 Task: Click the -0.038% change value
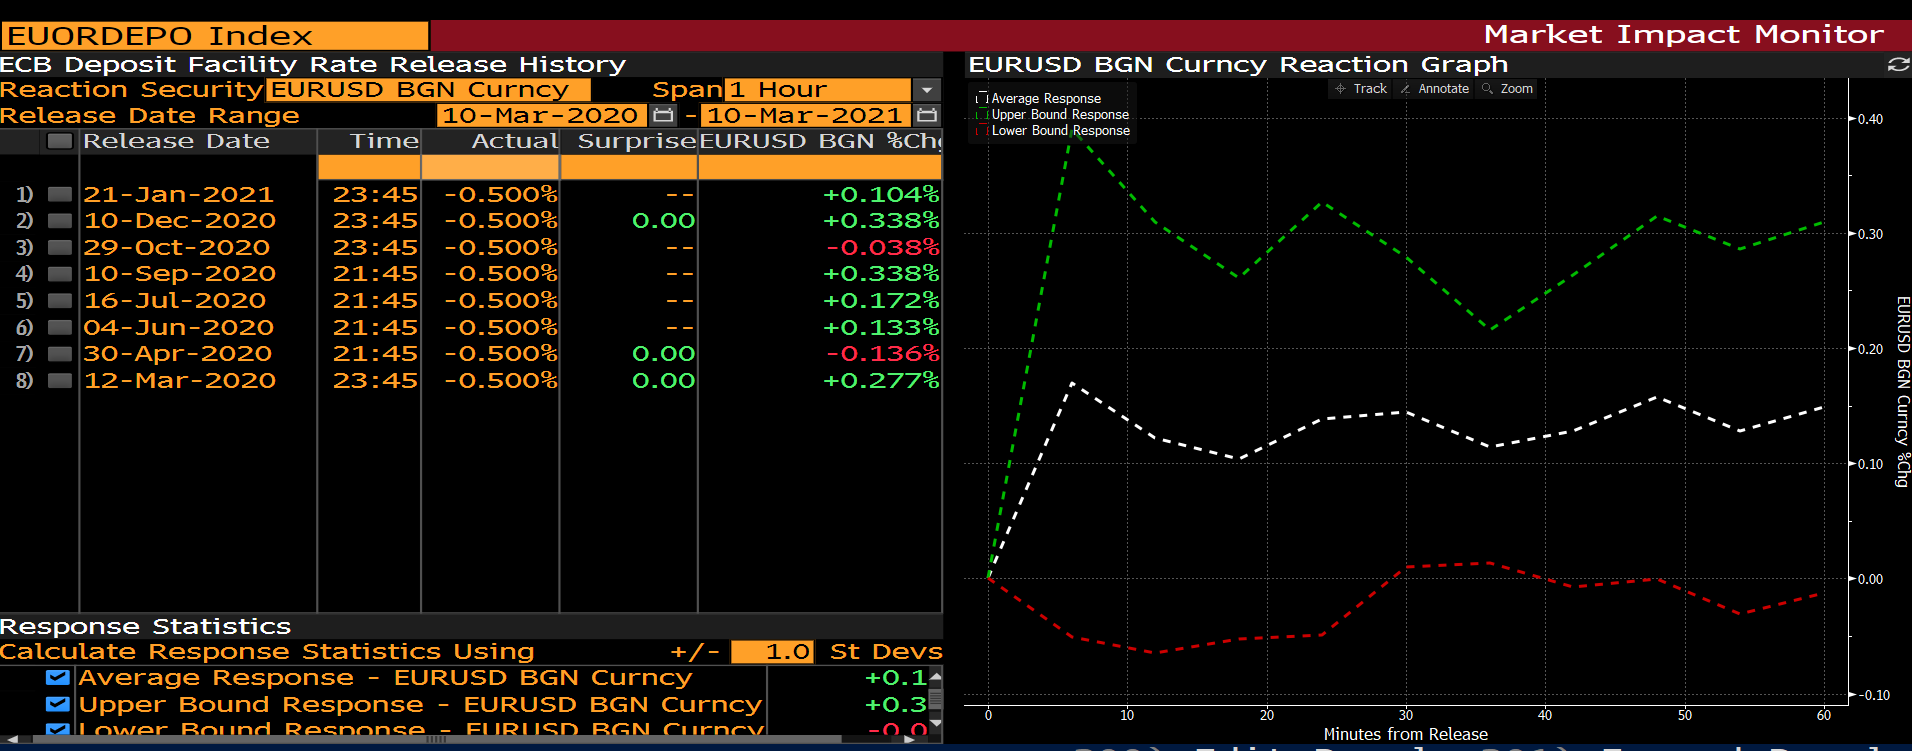point(882,247)
